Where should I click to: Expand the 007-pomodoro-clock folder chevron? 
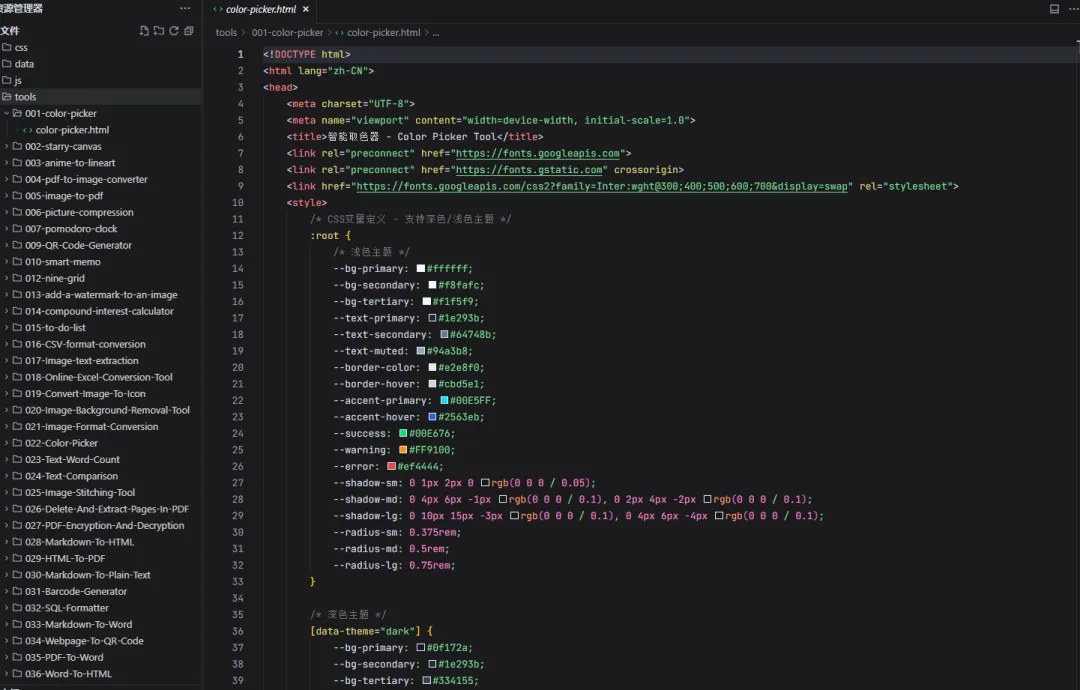(x=7, y=229)
